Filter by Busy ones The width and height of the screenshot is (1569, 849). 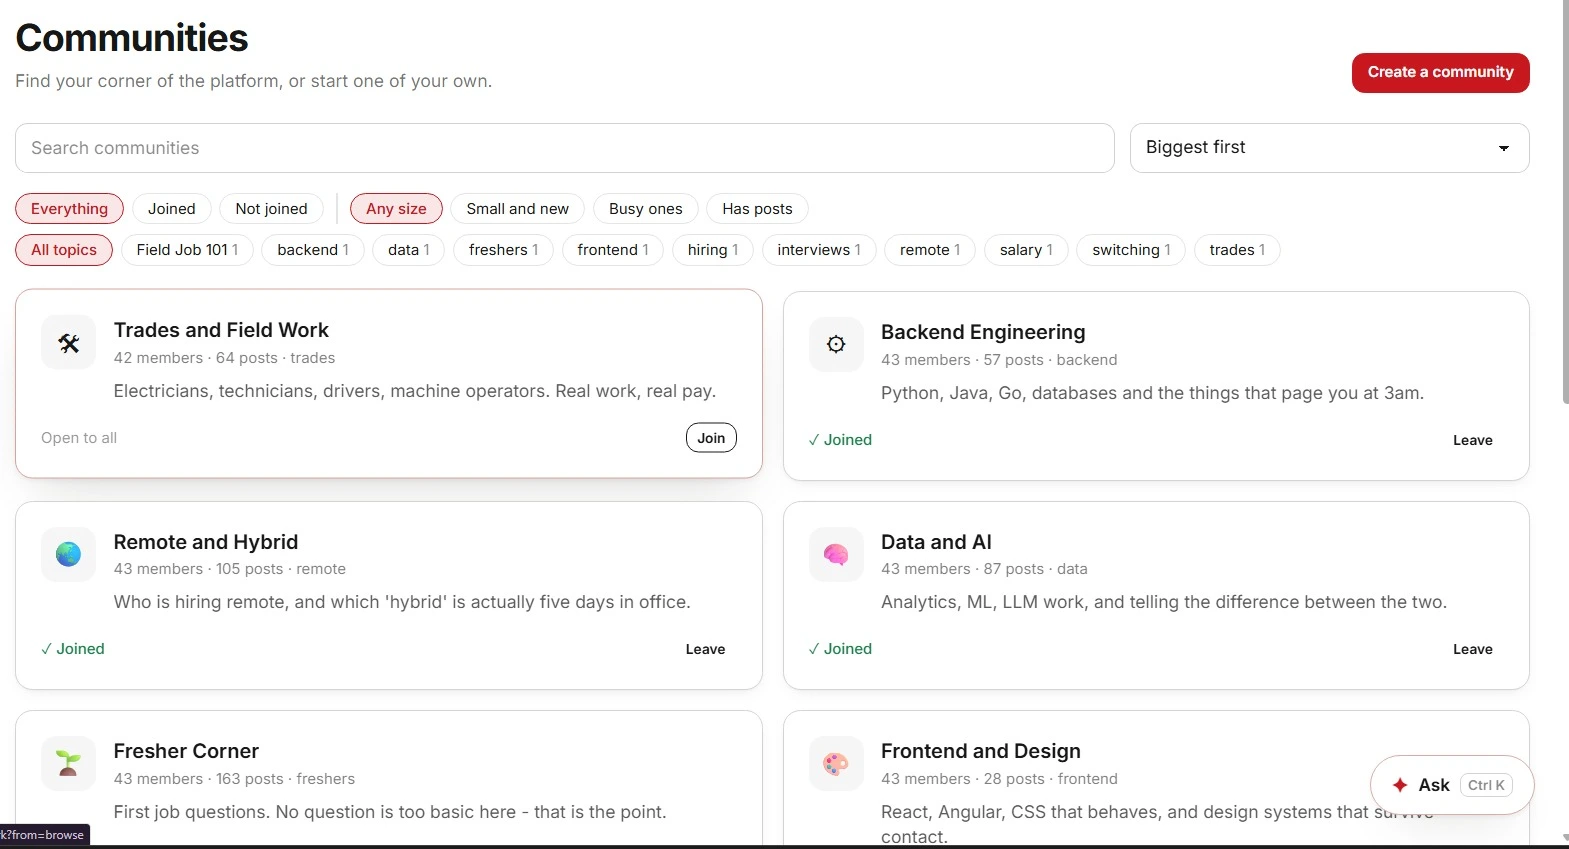pos(646,209)
